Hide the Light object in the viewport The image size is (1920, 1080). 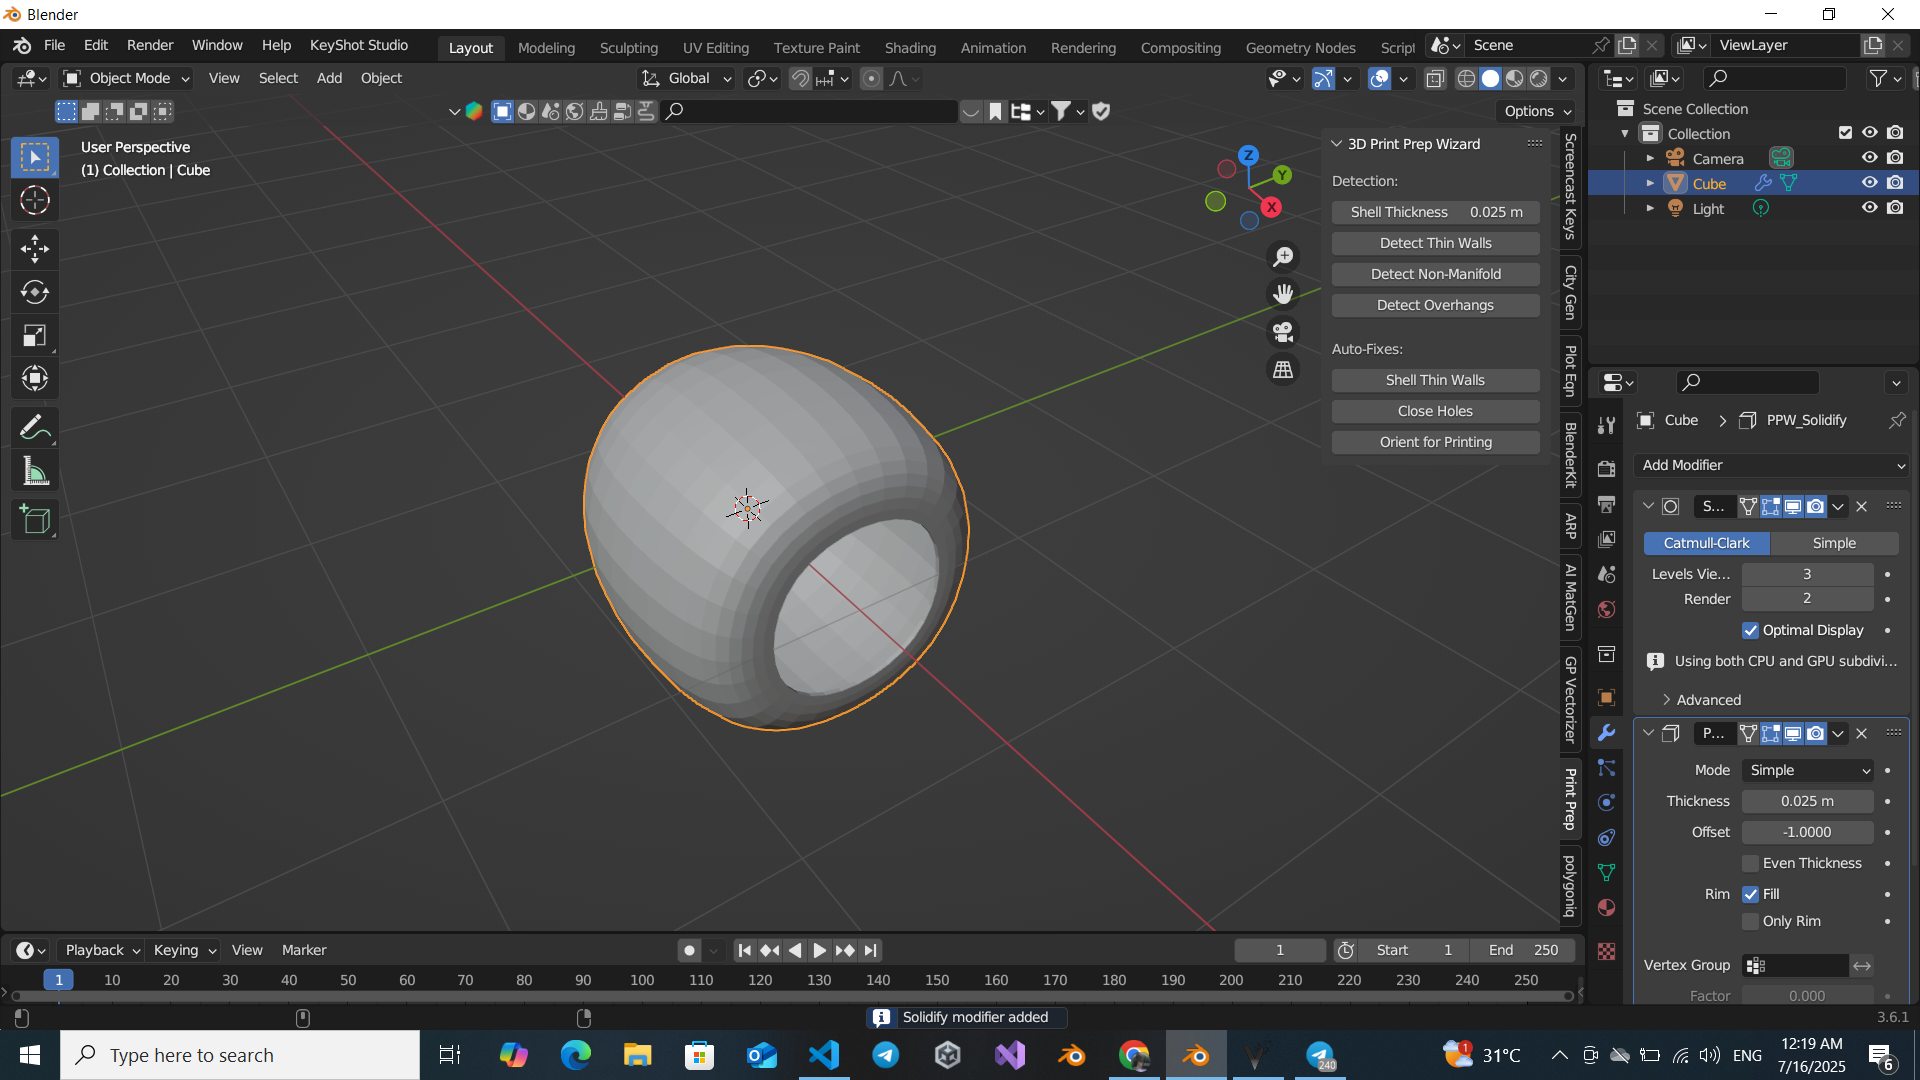pyautogui.click(x=1869, y=208)
